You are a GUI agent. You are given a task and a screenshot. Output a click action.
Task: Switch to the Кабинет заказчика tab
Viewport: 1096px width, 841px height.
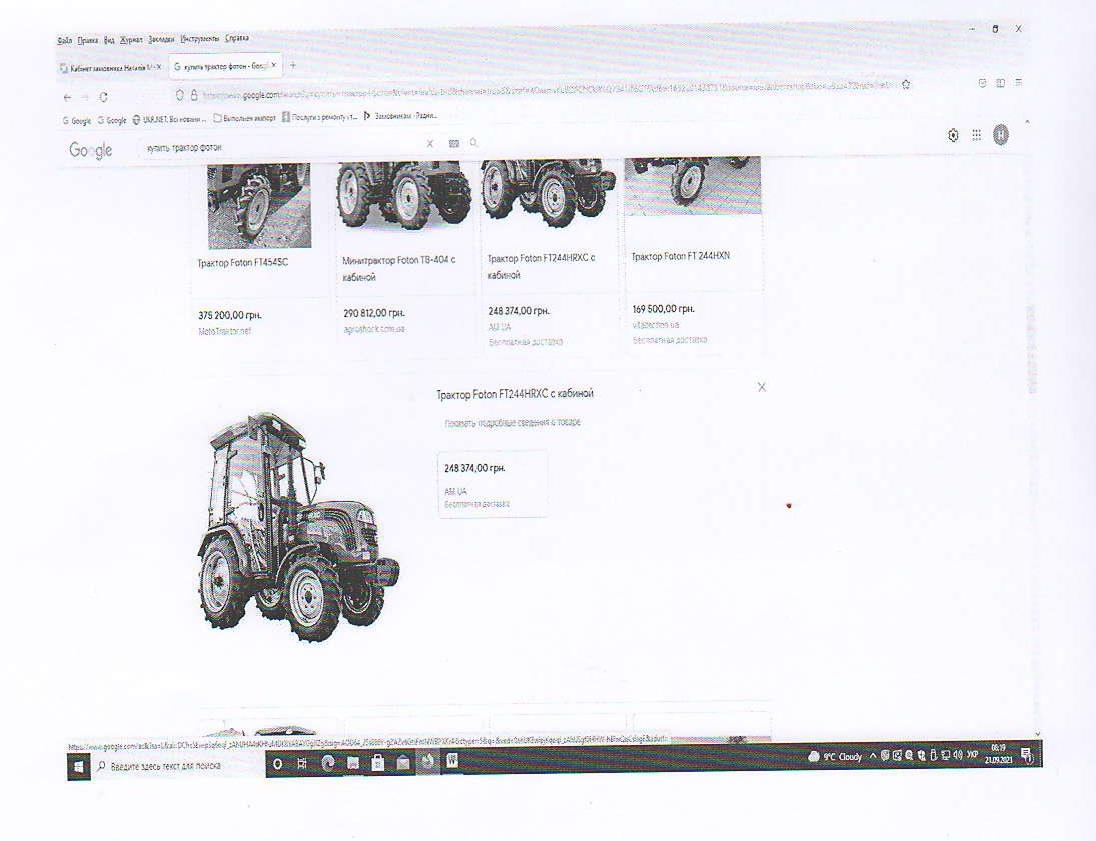[x=110, y=68]
